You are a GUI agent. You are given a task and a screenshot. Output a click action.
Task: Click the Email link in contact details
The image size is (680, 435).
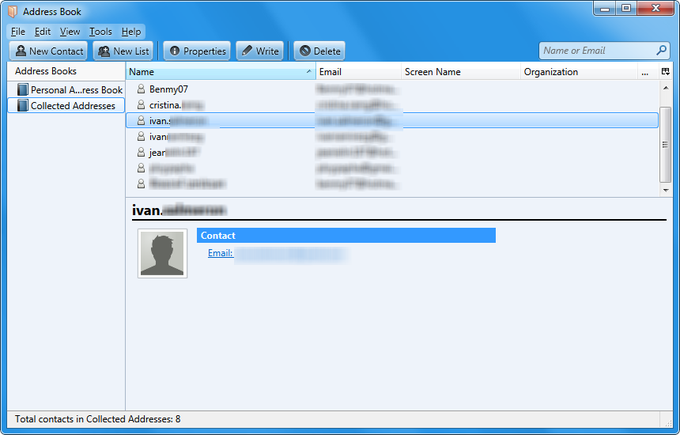pyautogui.click(x=220, y=253)
